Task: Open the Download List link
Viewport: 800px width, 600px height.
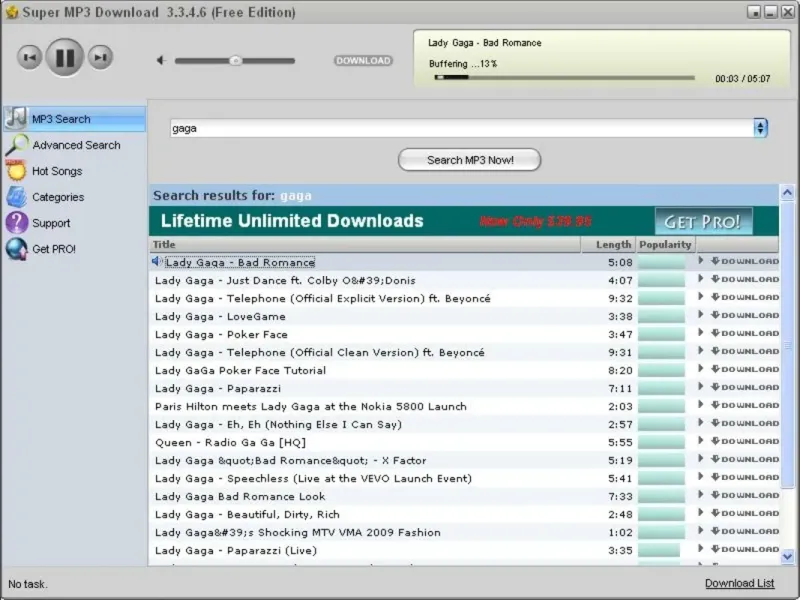Action: (x=739, y=583)
